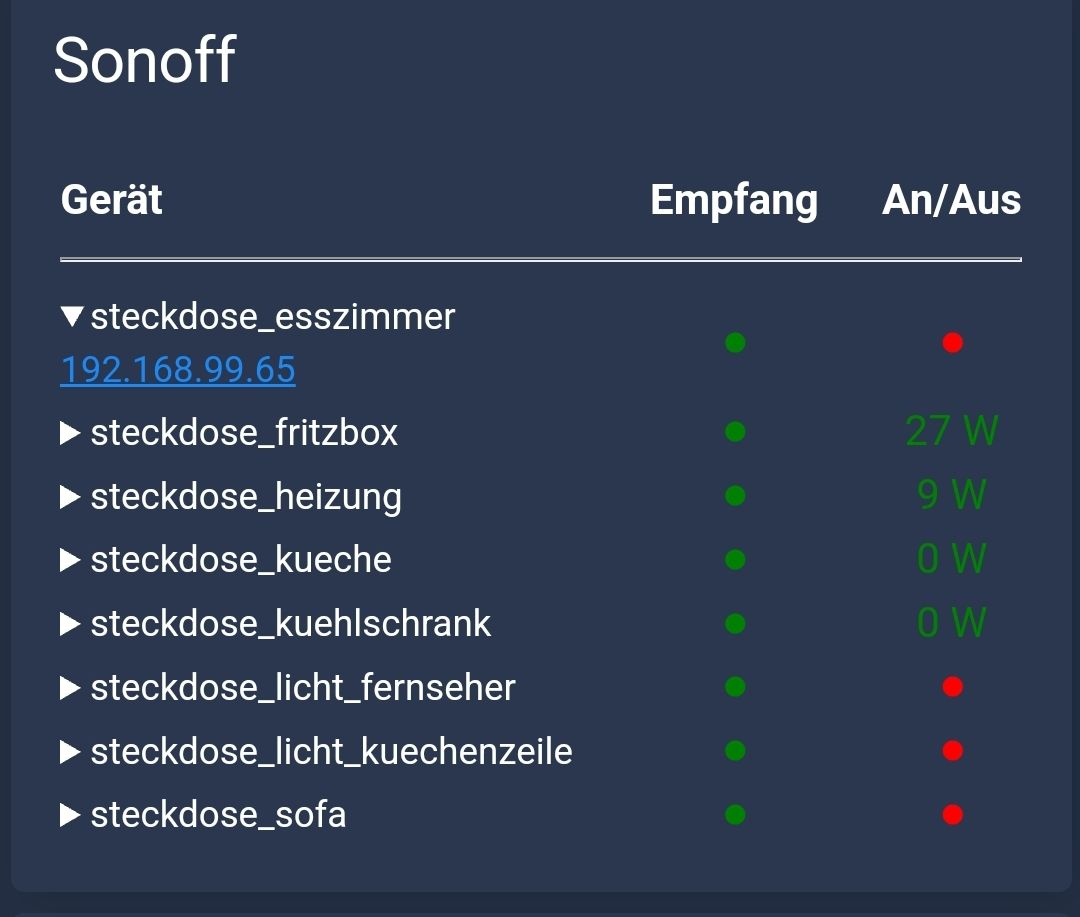The height and width of the screenshot is (917, 1080).
Task: Expand the steckdose_sofa row arrow
Action: click(70, 815)
